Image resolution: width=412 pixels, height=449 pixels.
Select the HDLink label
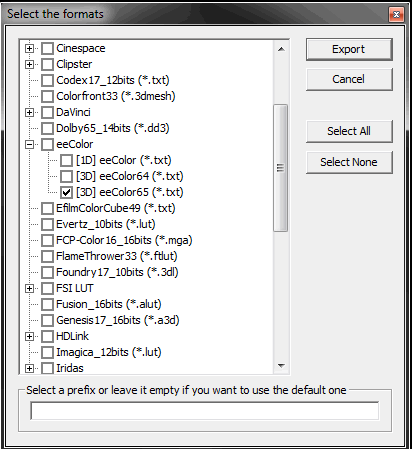(x=72, y=336)
